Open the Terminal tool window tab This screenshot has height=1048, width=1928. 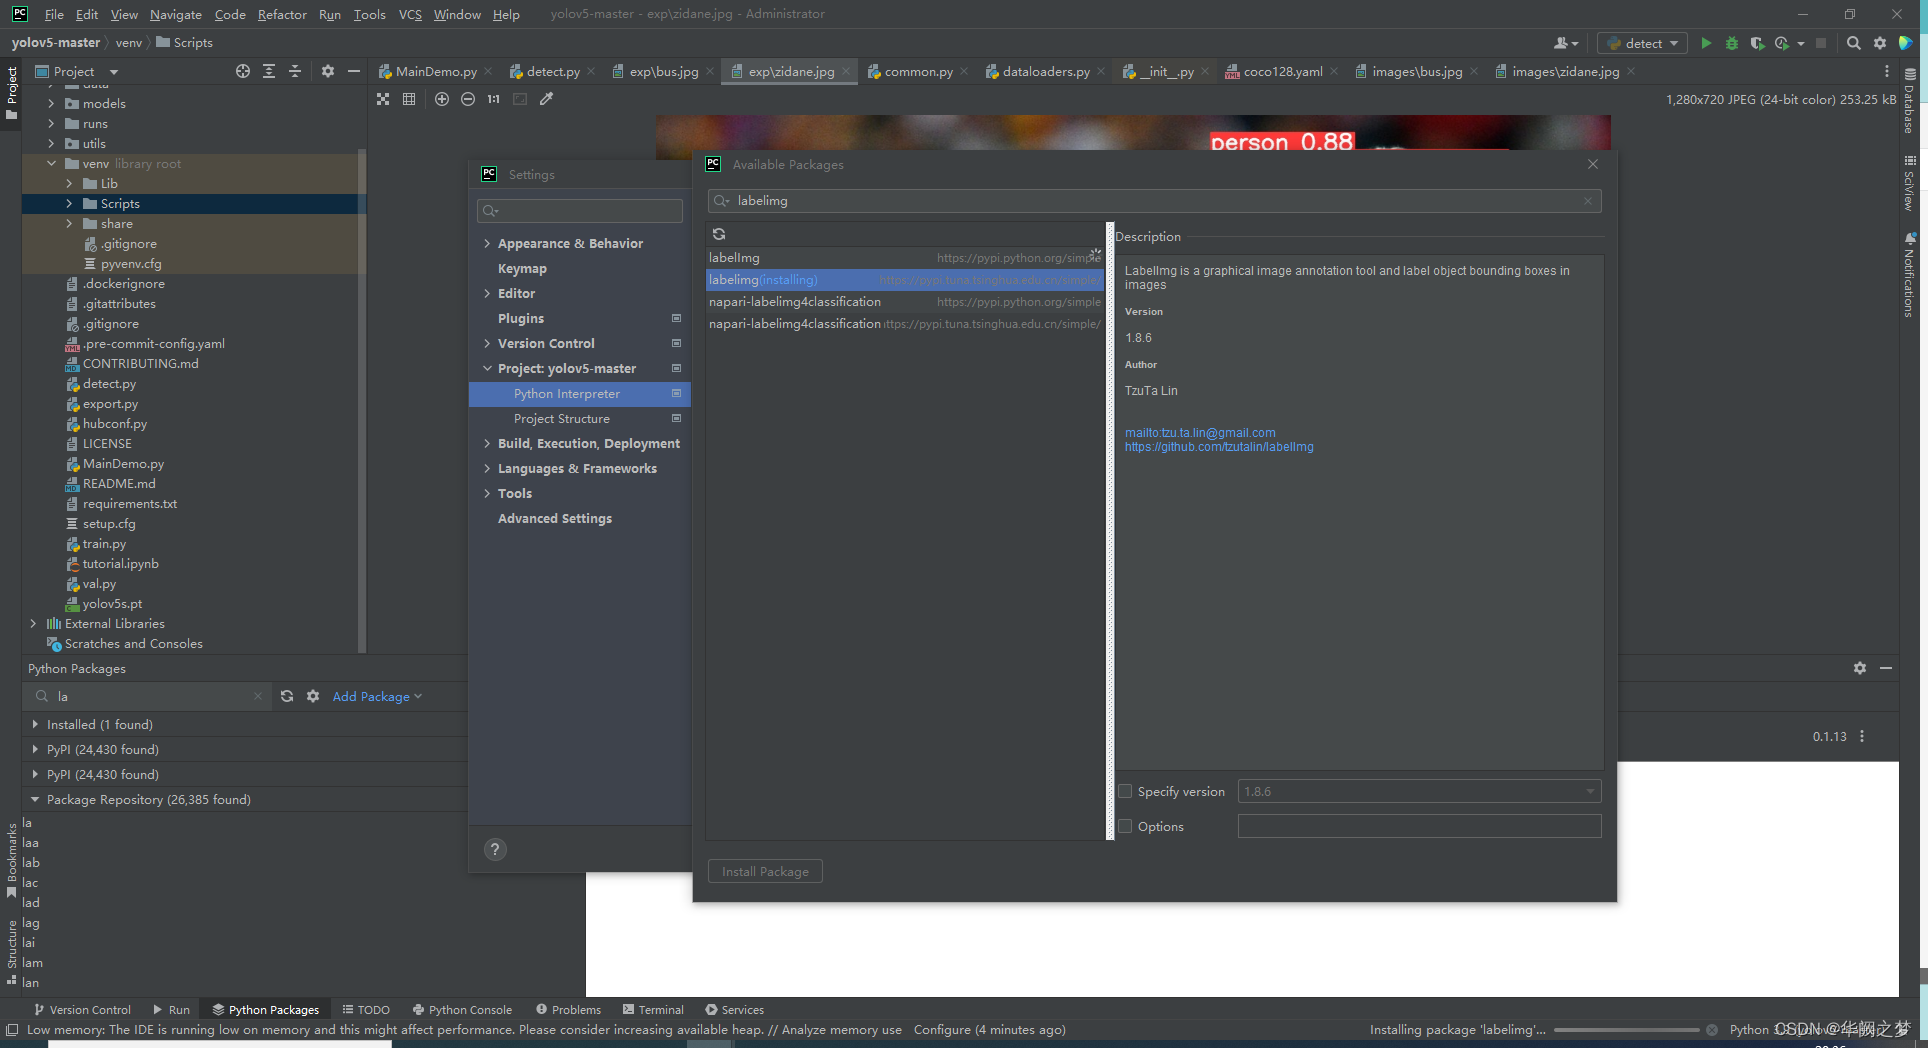(653, 1009)
